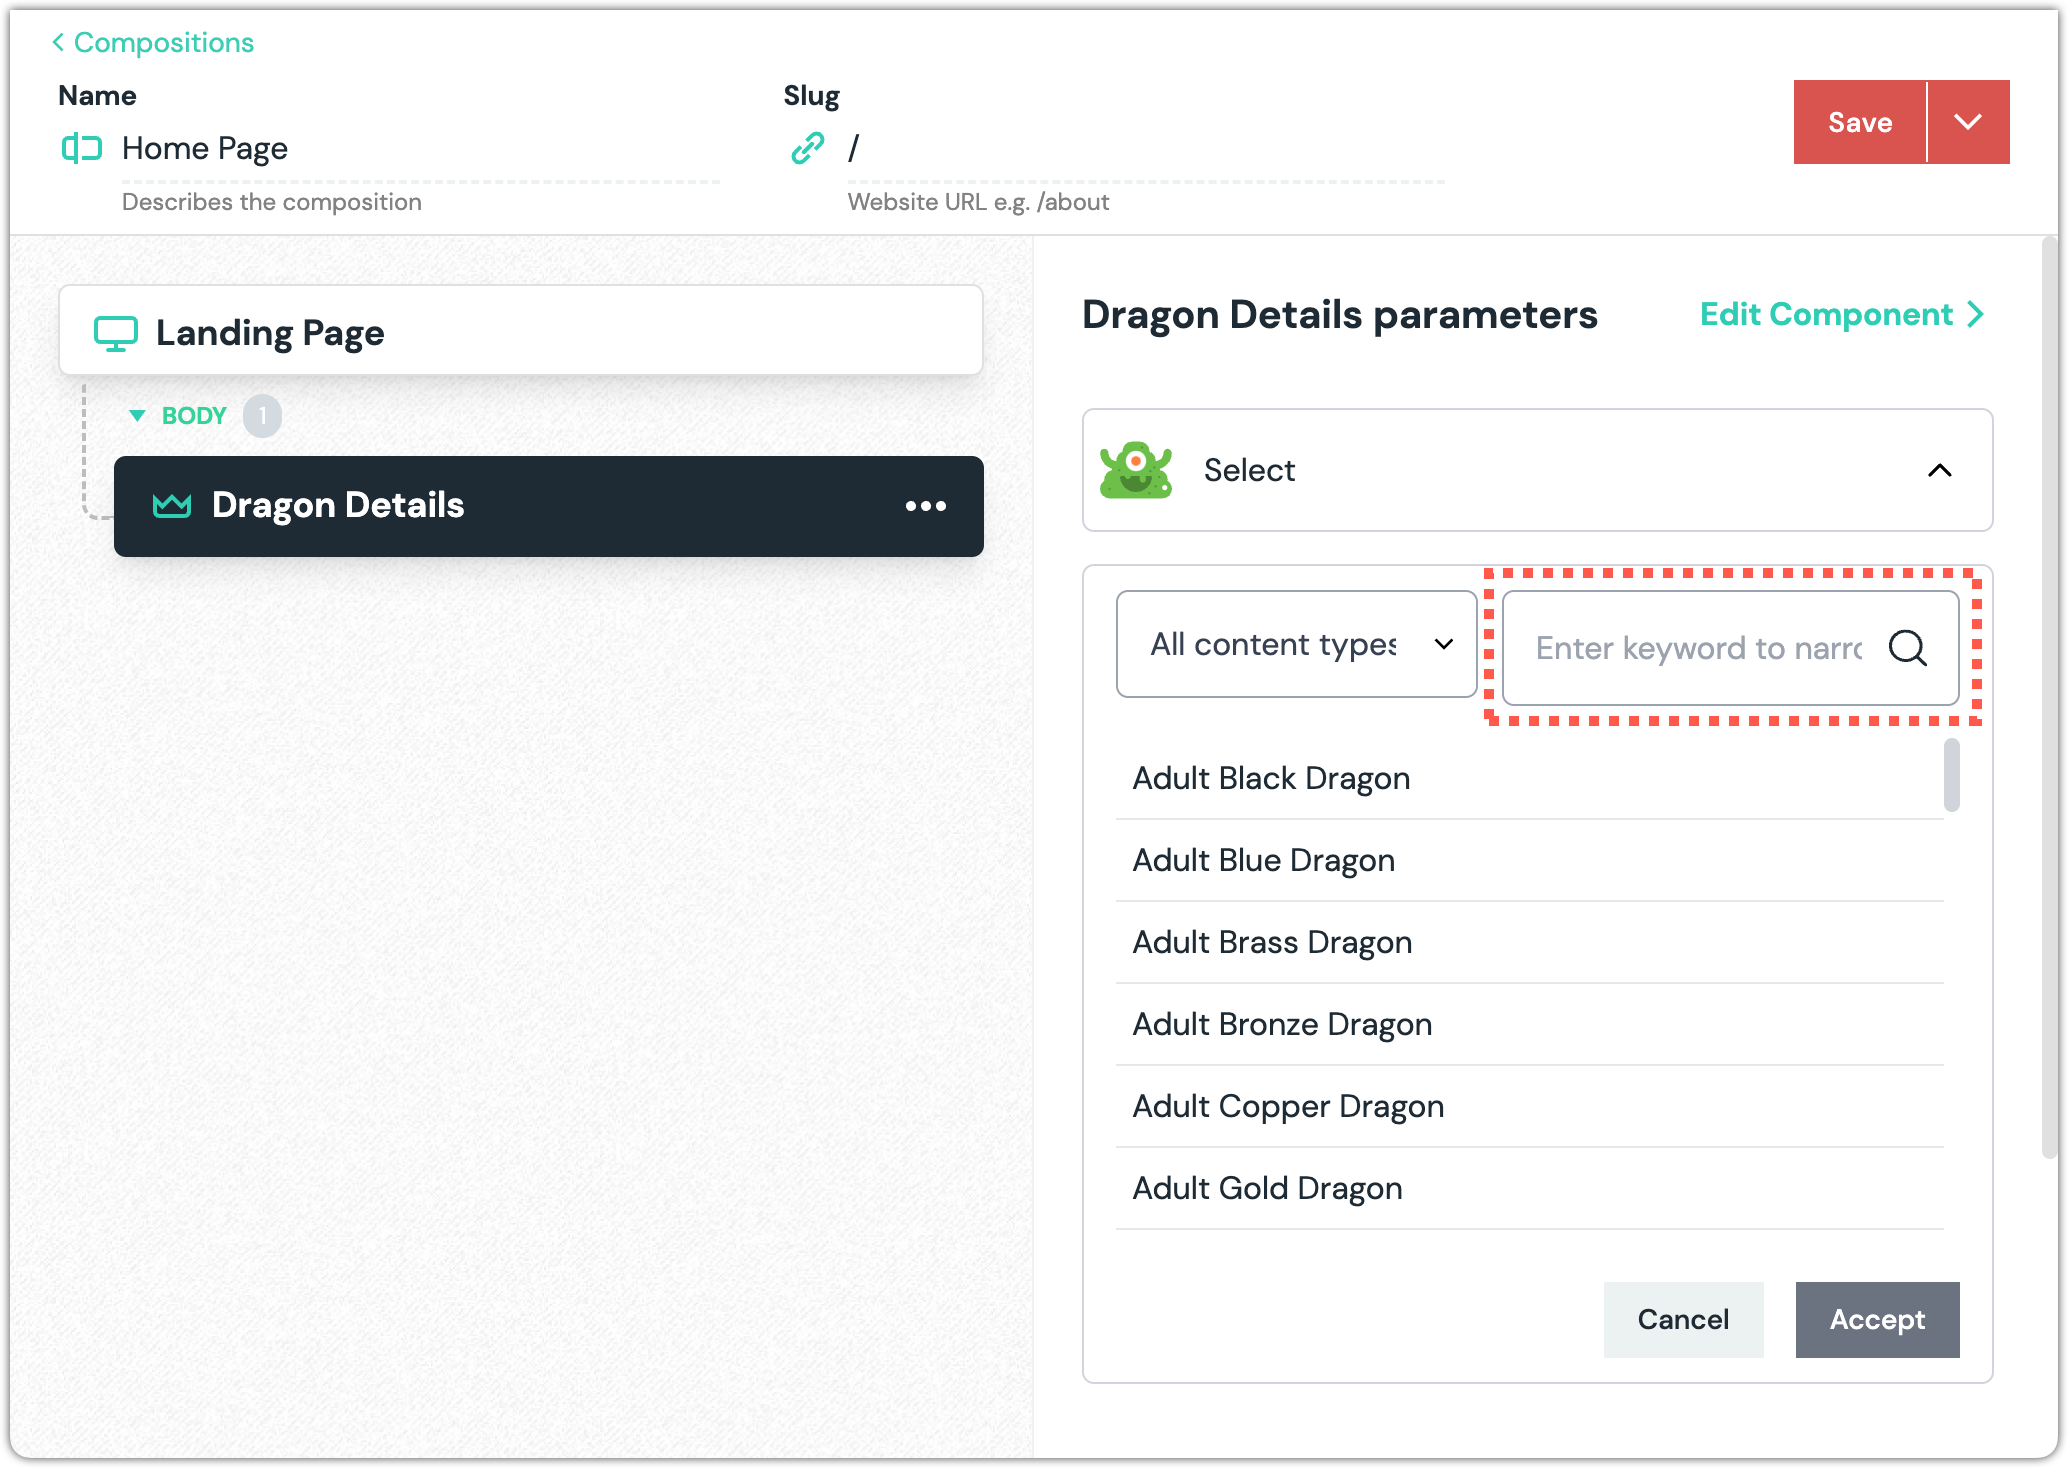Image resolution: width=2068 pixels, height=1468 pixels.
Task: Click the crown icon on Dragon Details
Action: pos(172,506)
